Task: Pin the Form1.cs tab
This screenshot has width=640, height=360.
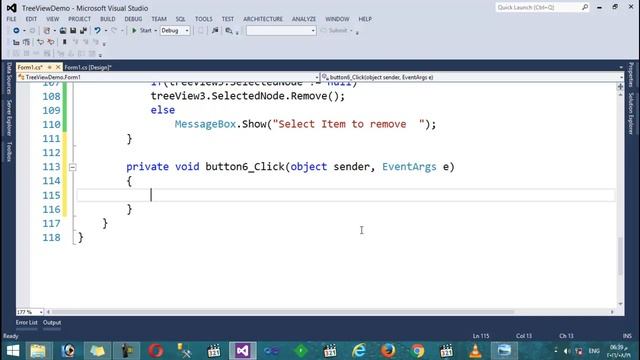Action: point(49,67)
